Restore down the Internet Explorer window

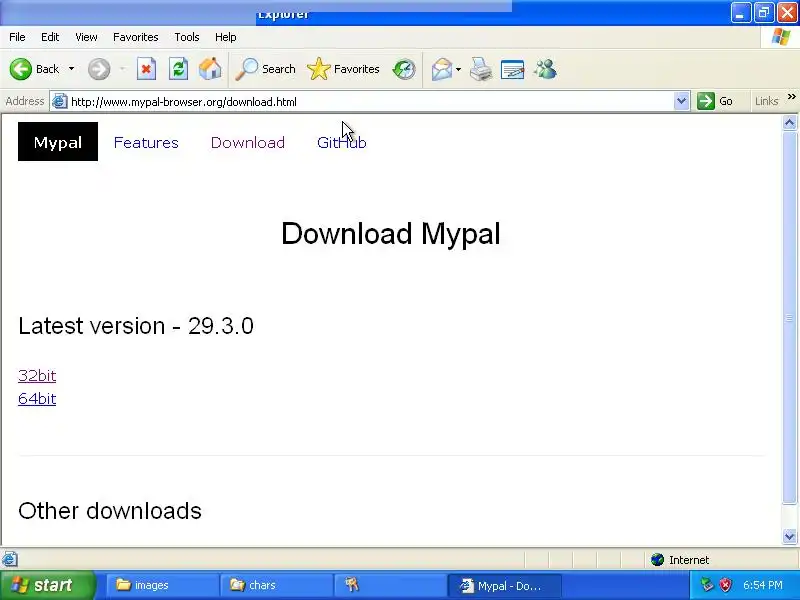tap(764, 12)
